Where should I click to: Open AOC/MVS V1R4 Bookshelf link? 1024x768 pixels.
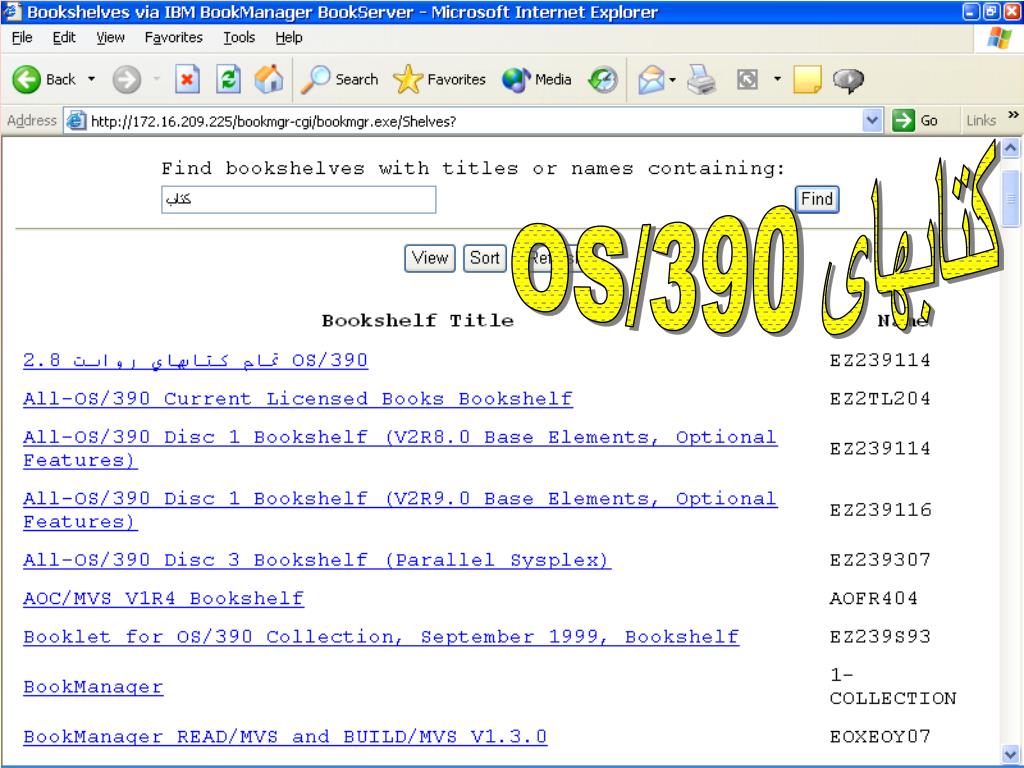tap(163, 599)
